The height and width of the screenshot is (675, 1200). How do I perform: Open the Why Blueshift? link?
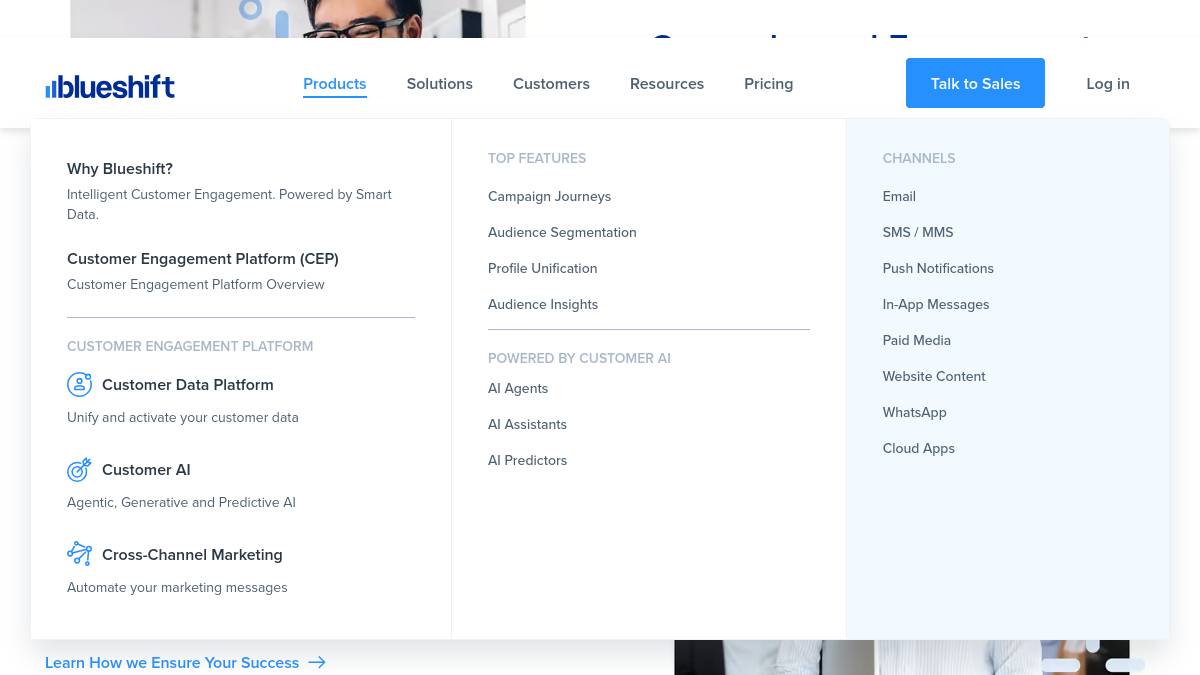click(x=120, y=169)
